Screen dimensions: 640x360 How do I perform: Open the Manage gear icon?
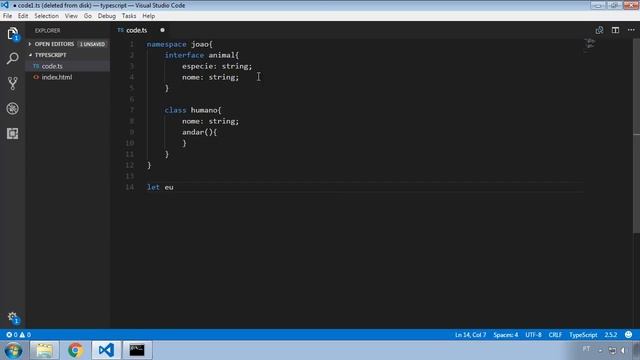pyautogui.click(x=13, y=318)
